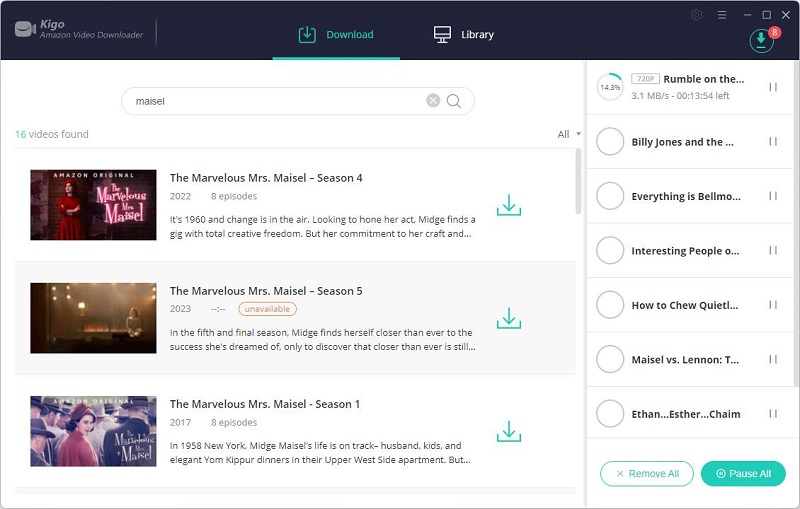Click the Ethan...Esther...Chaim title

[x=686, y=414]
